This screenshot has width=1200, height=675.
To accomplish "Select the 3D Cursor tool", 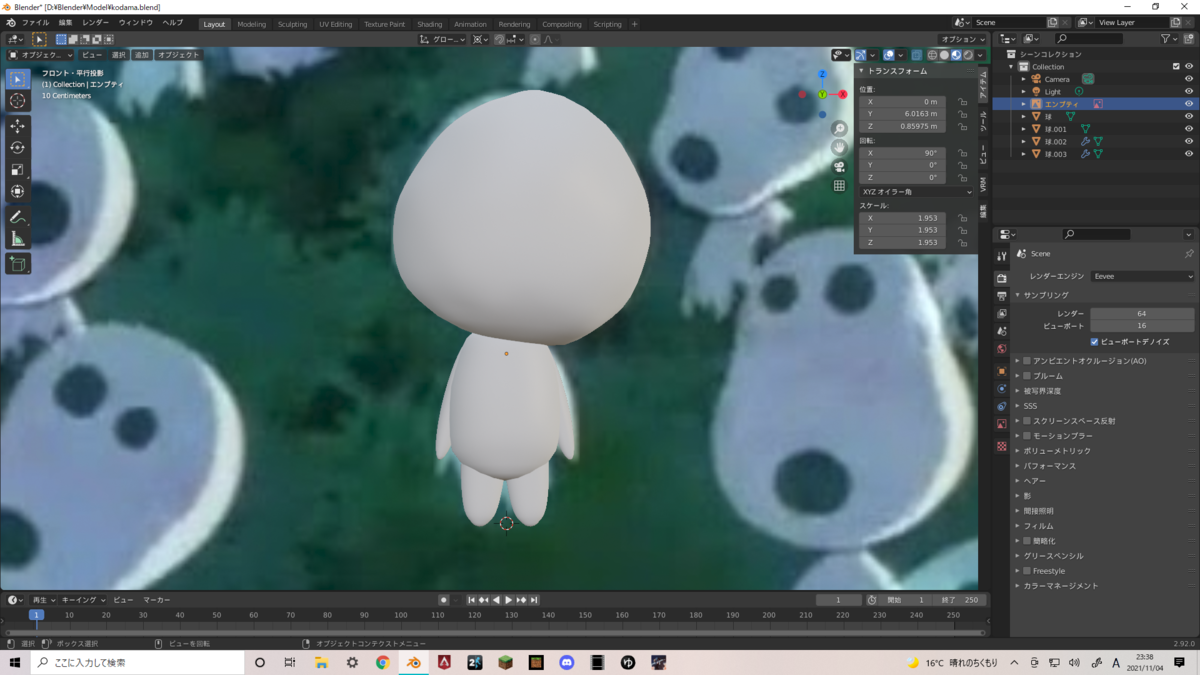I will click(x=18, y=101).
